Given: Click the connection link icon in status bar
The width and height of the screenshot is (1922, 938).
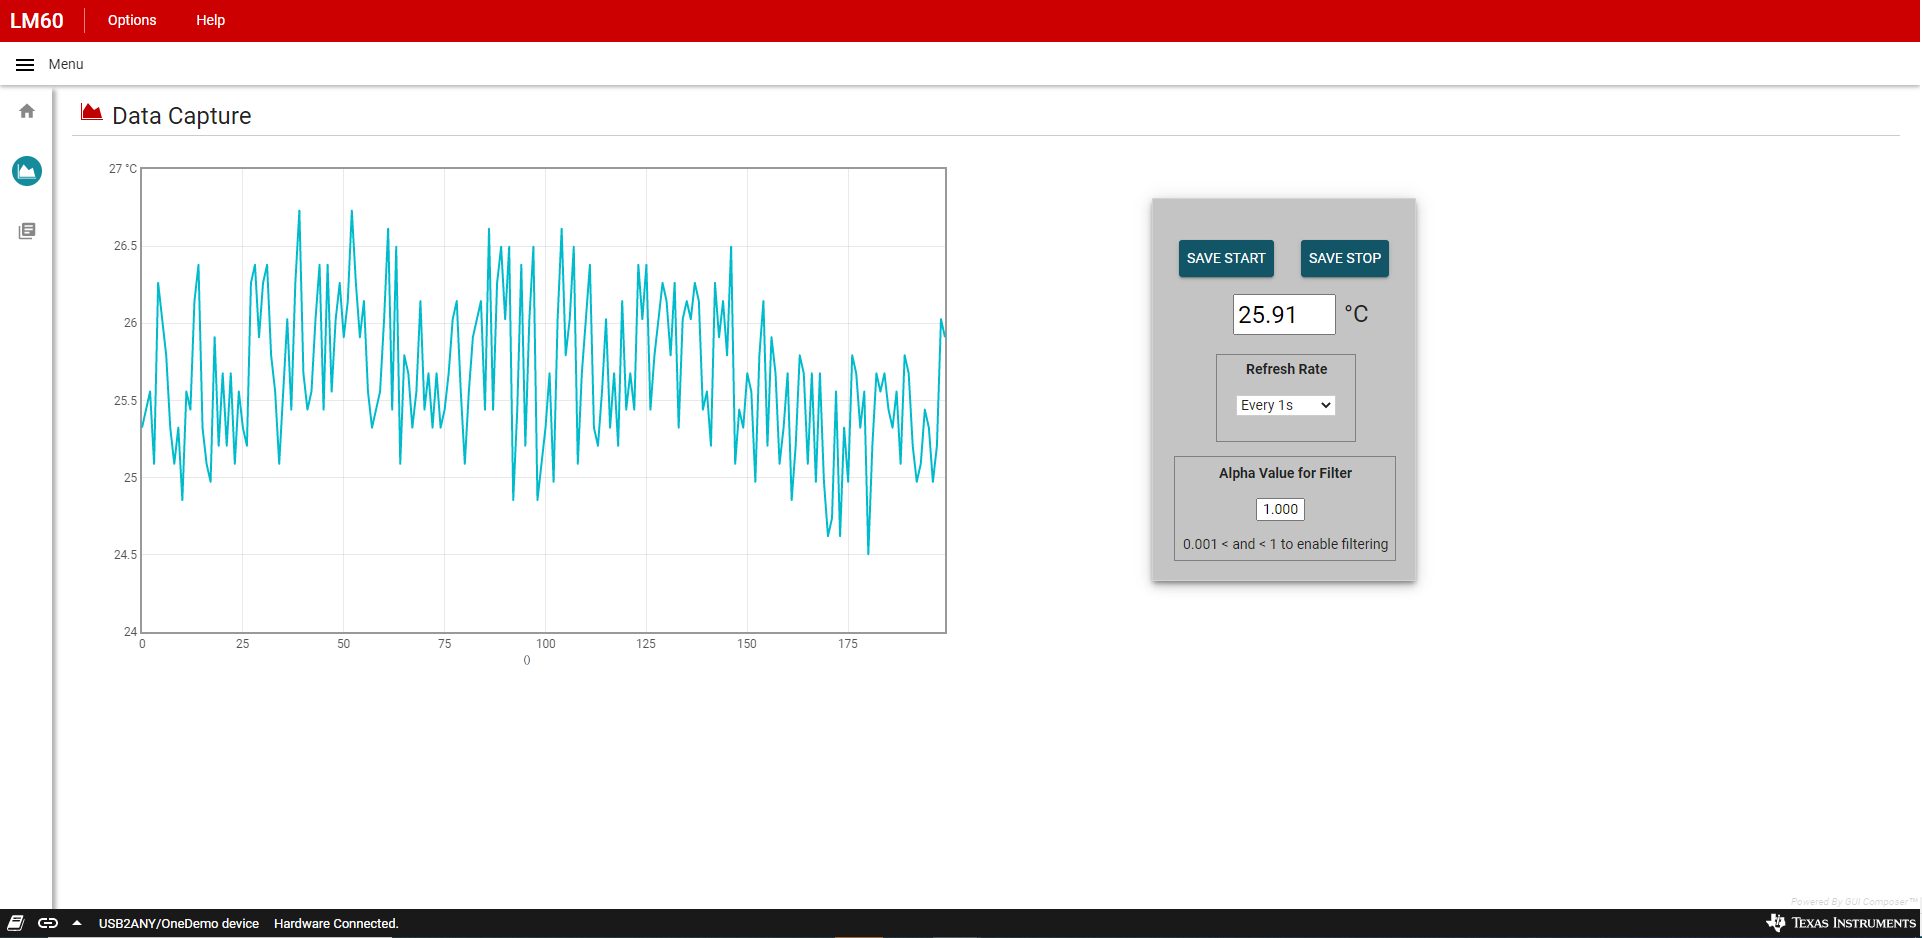Looking at the screenshot, I should pyautogui.click(x=48, y=923).
